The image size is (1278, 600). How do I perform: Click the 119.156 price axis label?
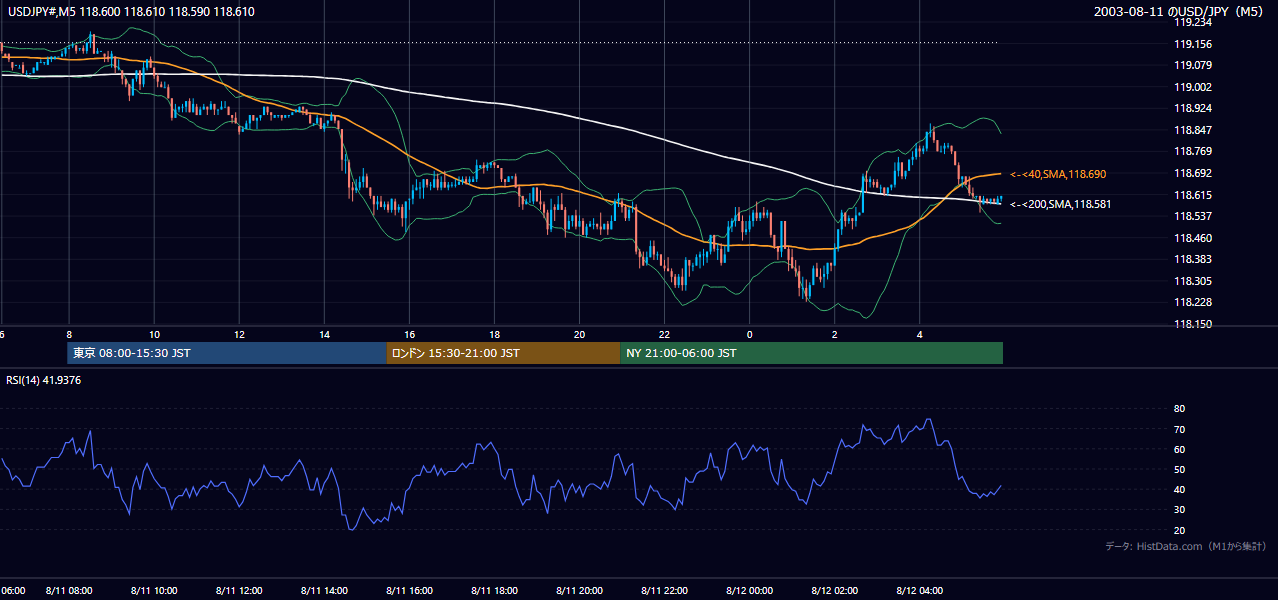[1193, 44]
